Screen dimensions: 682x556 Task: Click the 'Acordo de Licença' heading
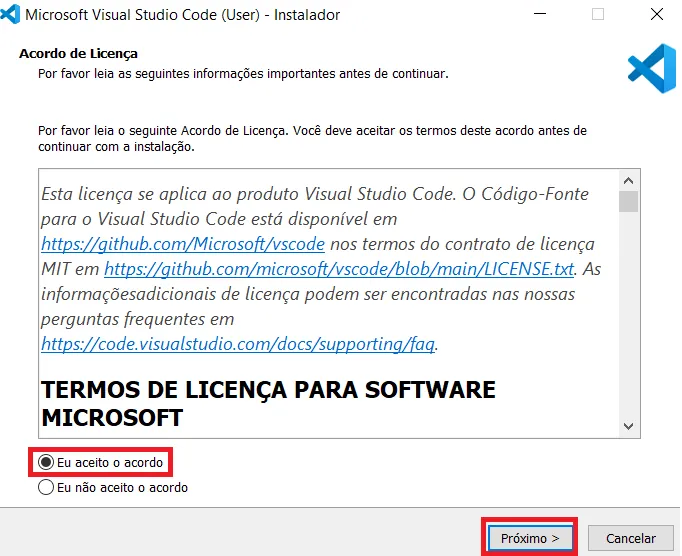(x=78, y=54)
